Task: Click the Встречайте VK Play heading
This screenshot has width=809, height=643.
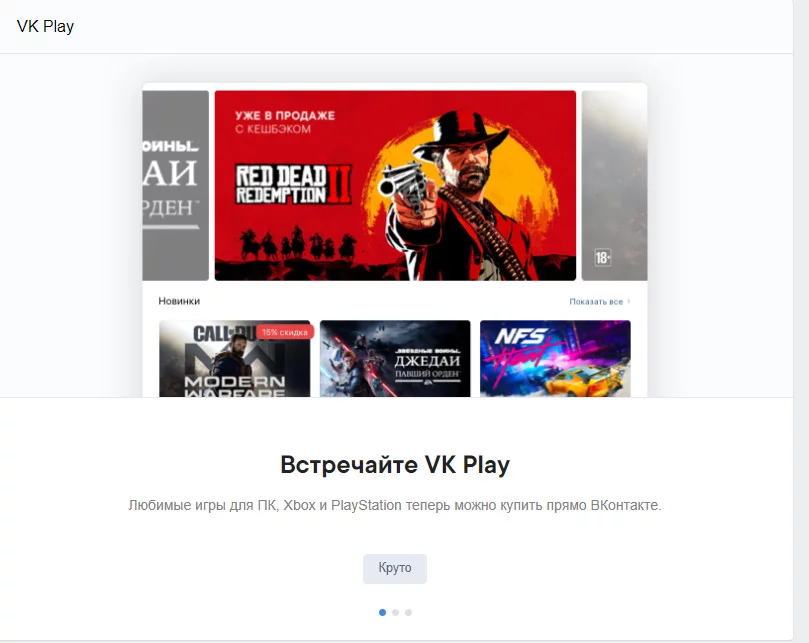Action: point(395,464)
